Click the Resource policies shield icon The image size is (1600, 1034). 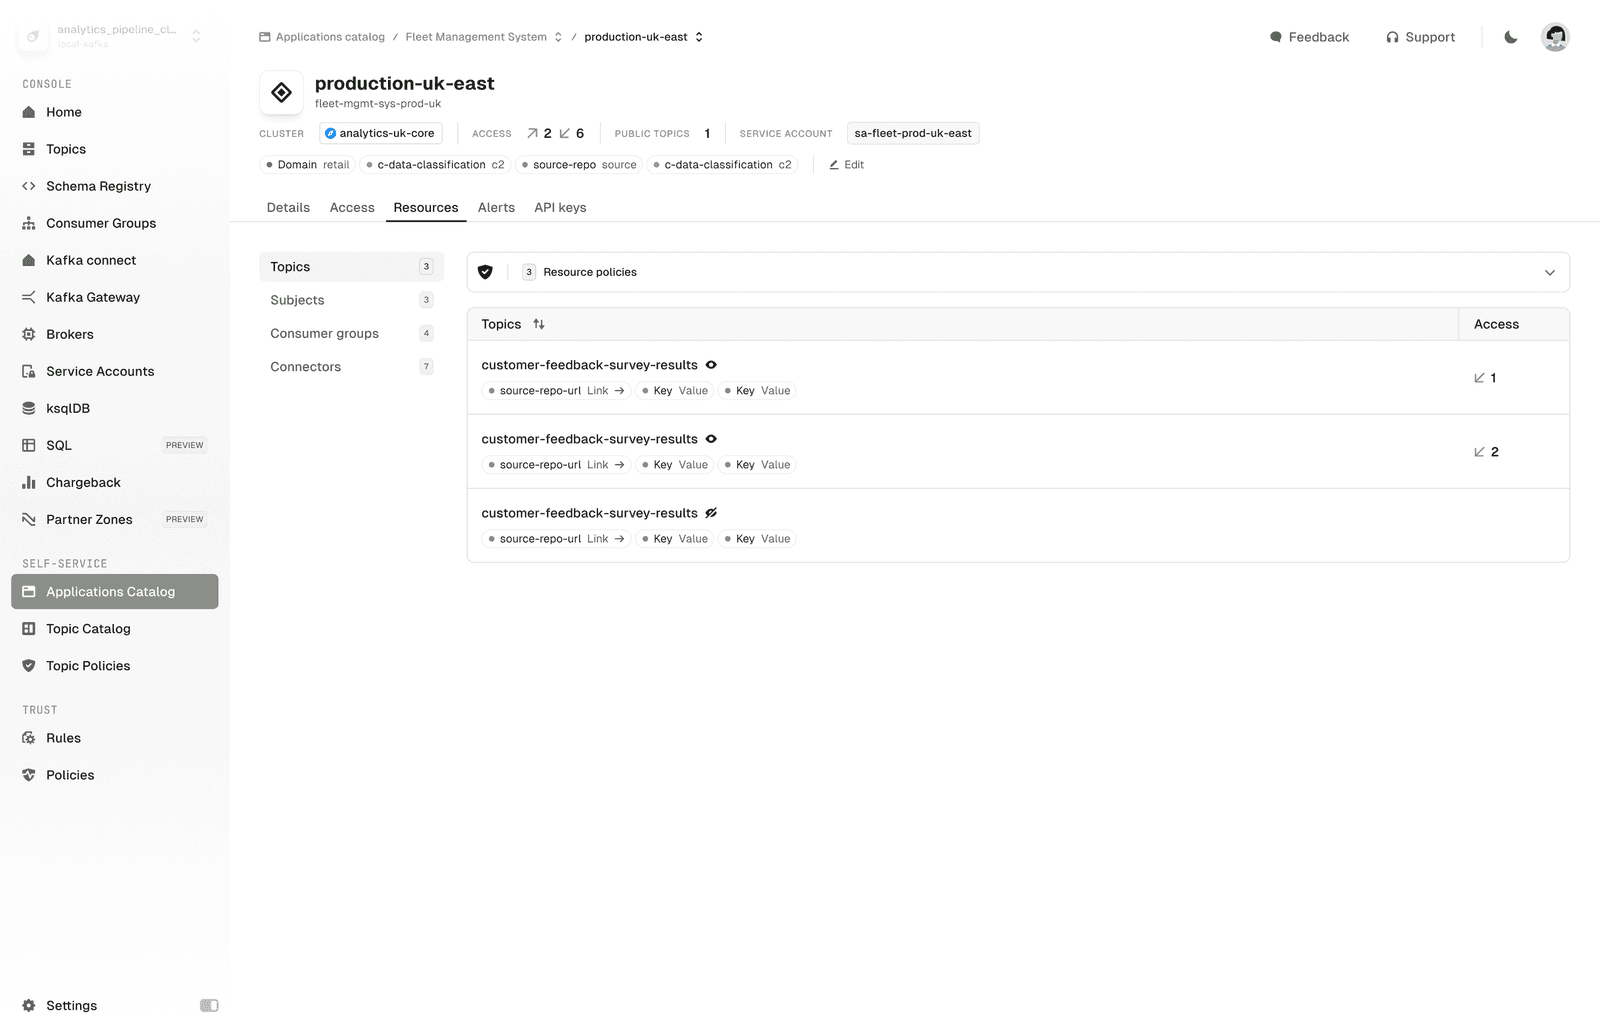tap(486, 272)
